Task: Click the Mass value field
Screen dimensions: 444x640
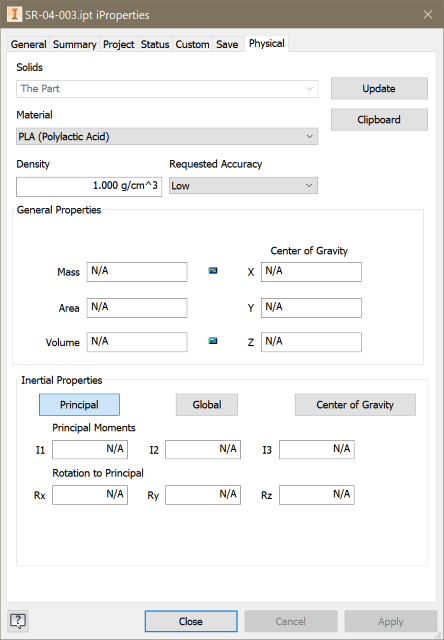Action: [137, 272]
